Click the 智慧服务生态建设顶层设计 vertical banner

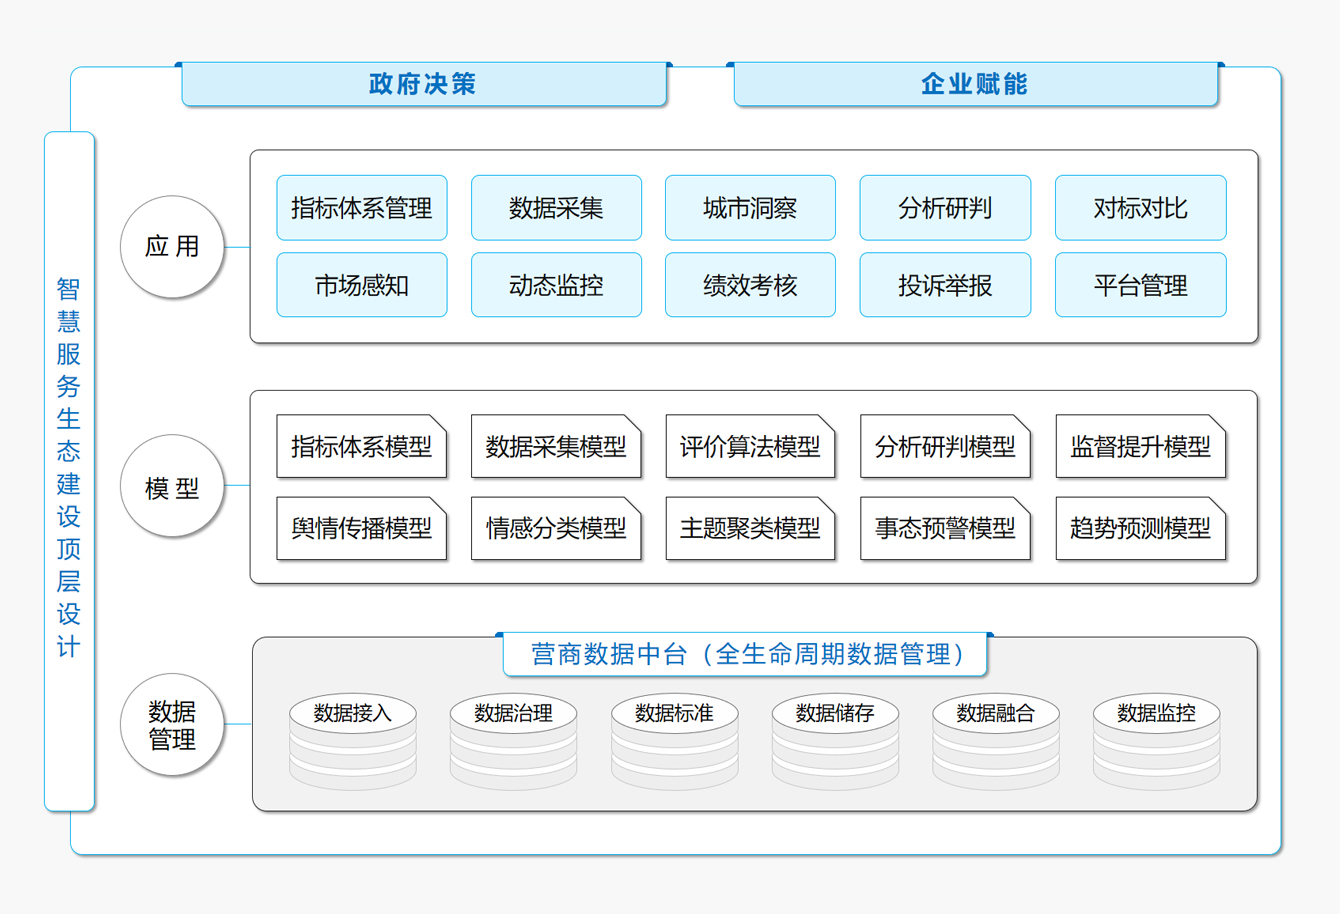(69, 471)
